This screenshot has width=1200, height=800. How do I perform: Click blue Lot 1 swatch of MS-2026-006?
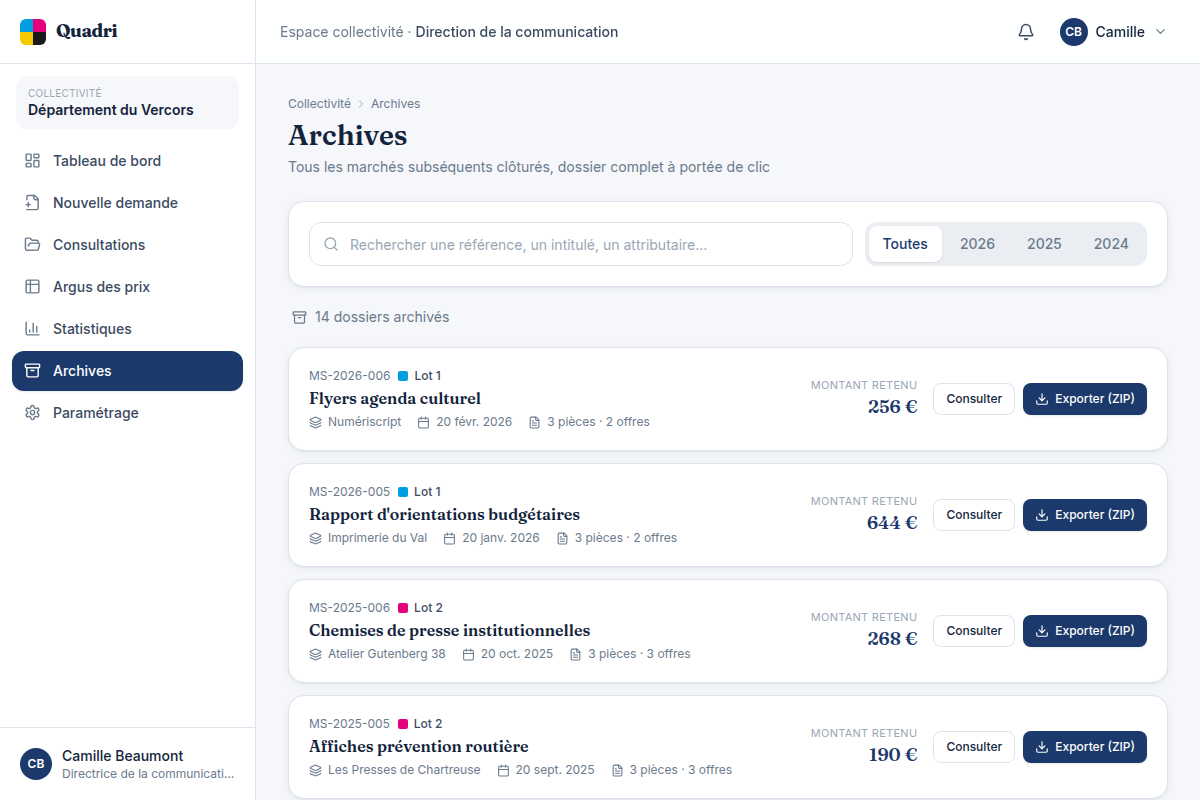pyautogui.click(x=403, y=376)
